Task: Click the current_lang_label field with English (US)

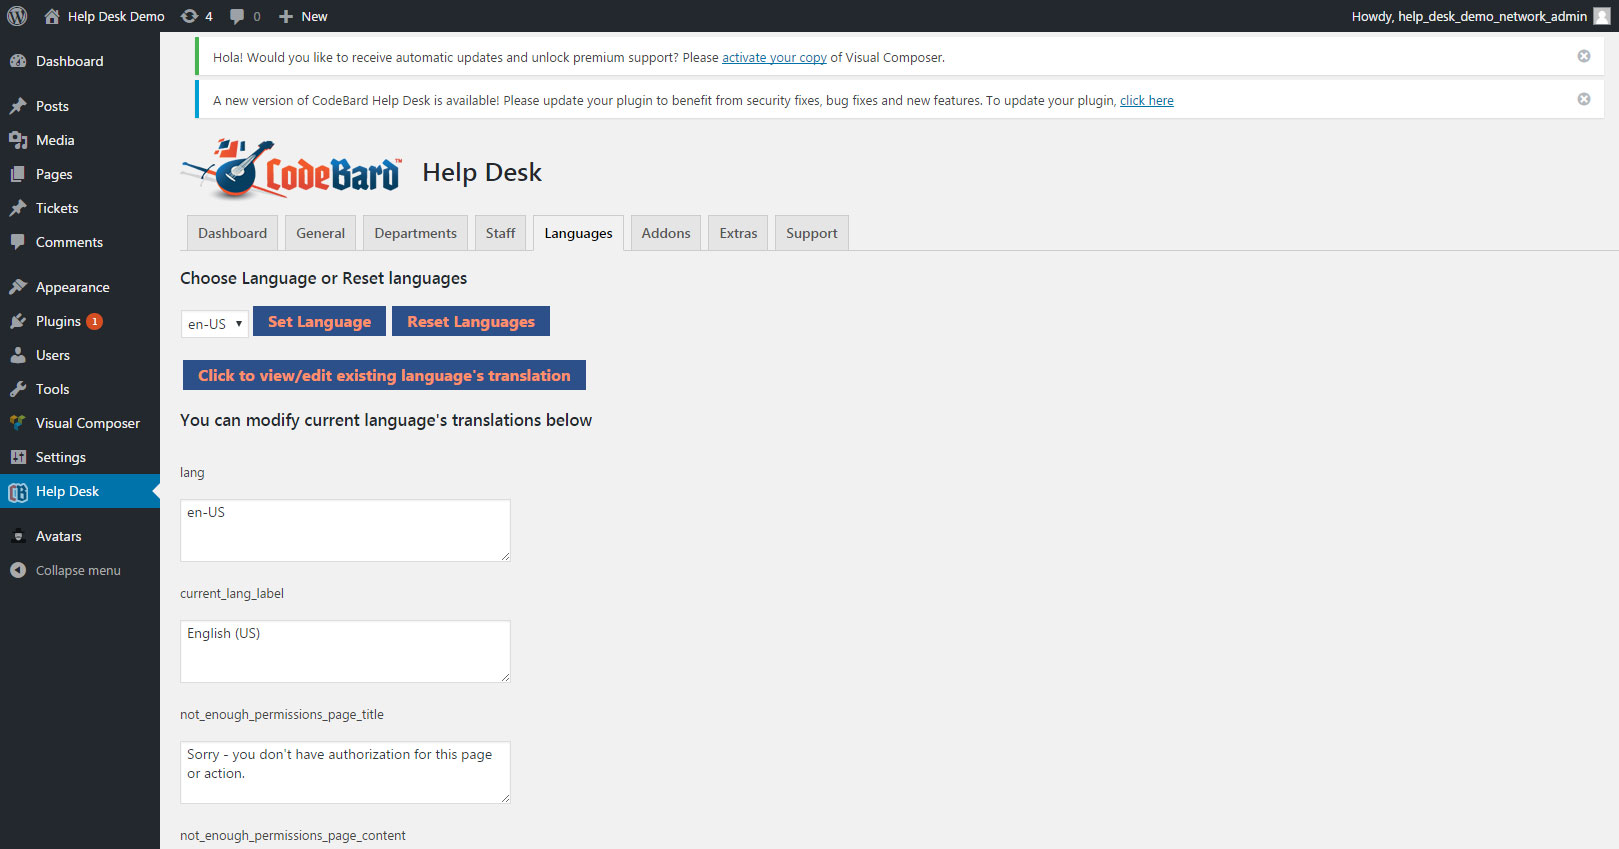Action: (345, 651)
